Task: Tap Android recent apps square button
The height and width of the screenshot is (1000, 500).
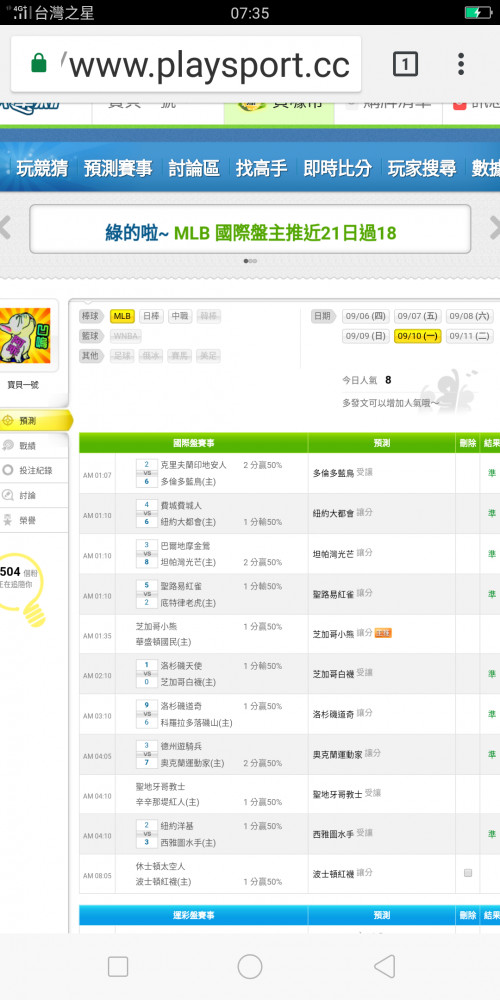Action: point(118,966)
